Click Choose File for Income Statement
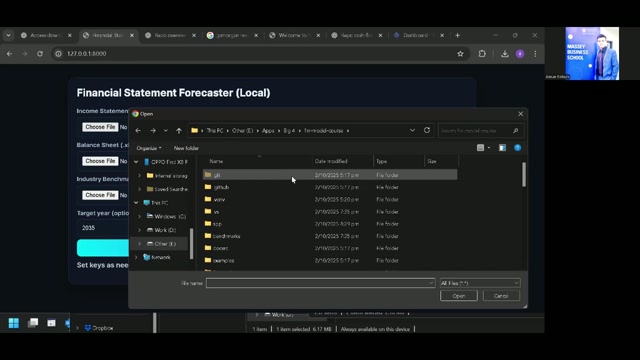Screen dimensions: 640x360 (x=100, y=127)
